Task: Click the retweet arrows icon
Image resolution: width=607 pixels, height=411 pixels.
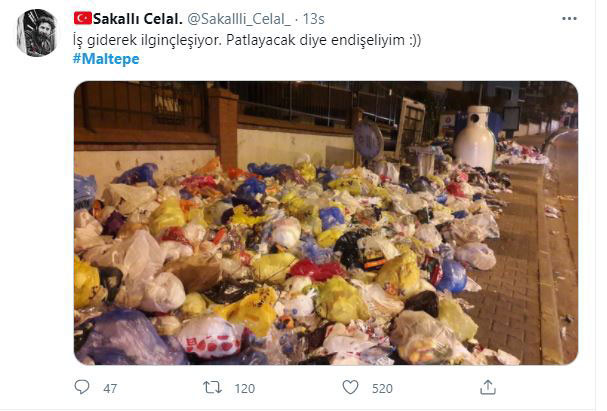Action: point(213,387)
